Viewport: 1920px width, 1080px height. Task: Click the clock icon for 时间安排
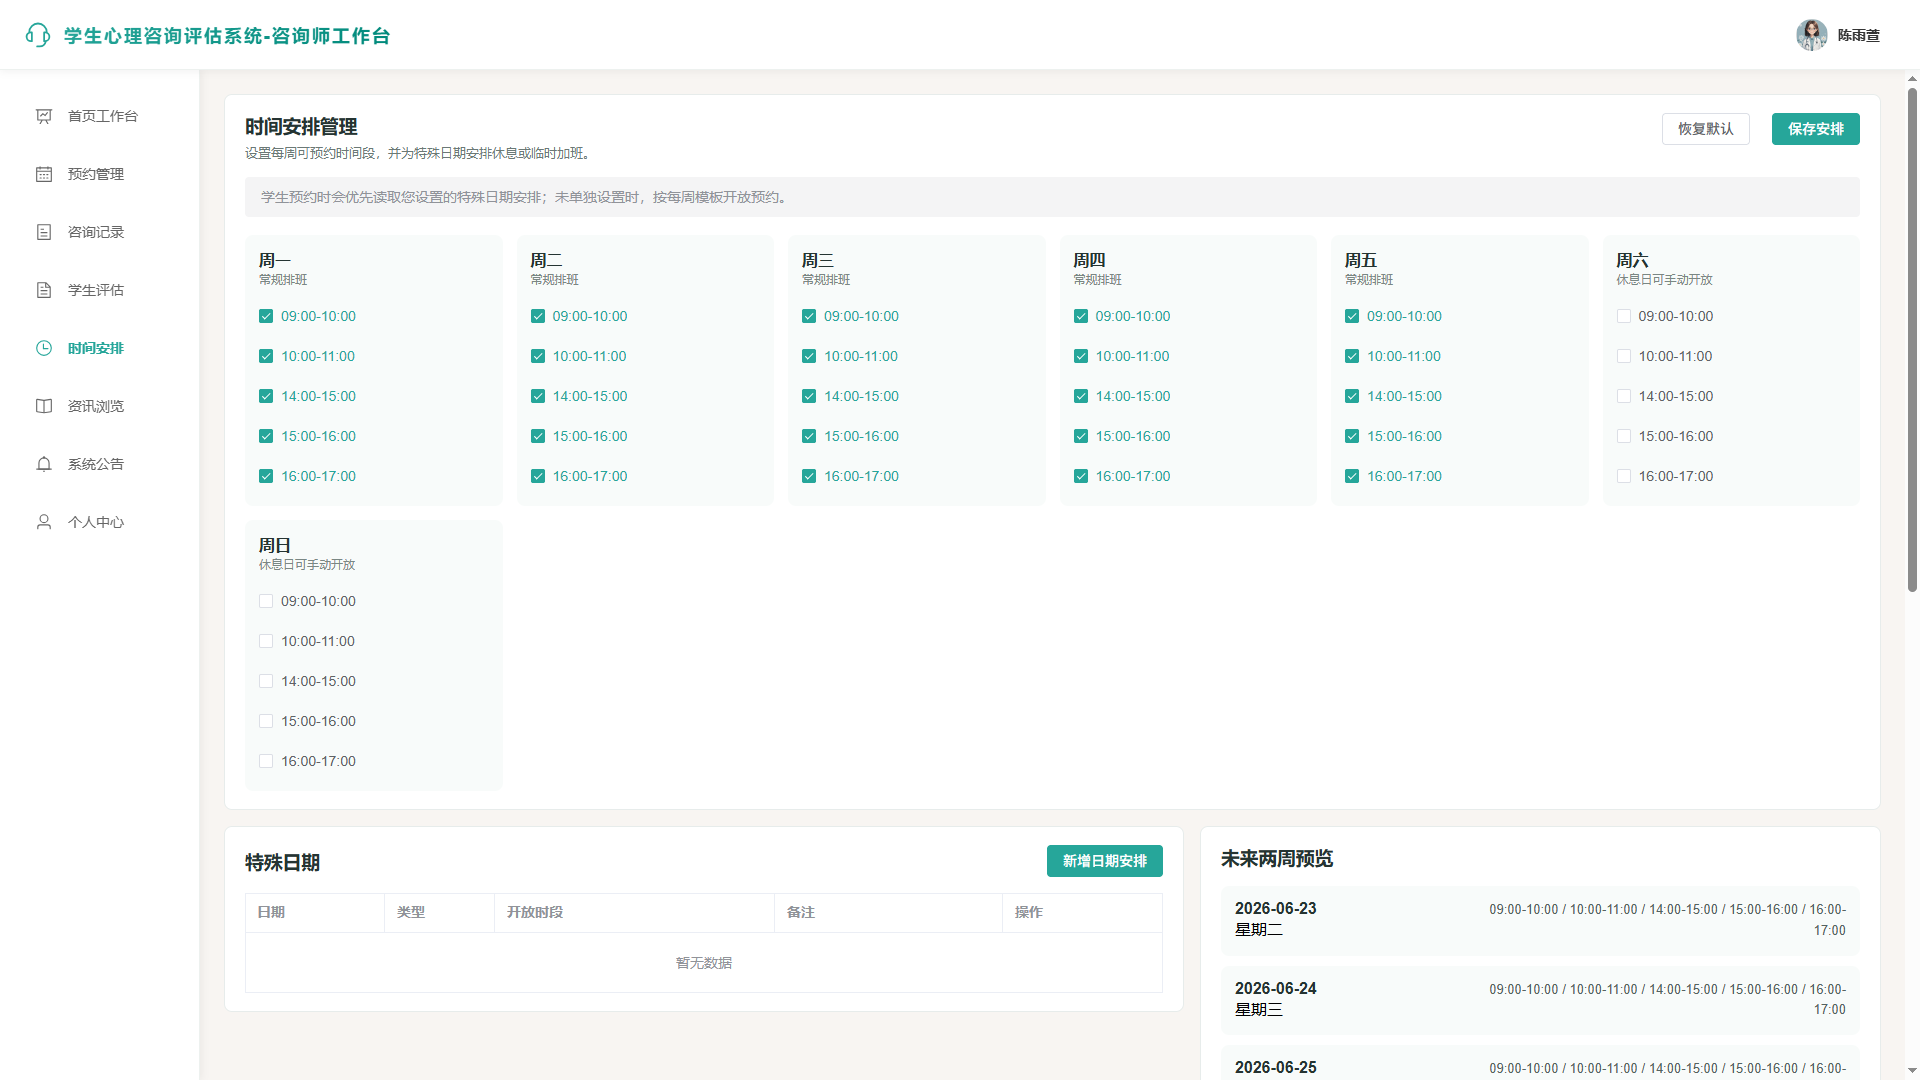tap(44, 348)
